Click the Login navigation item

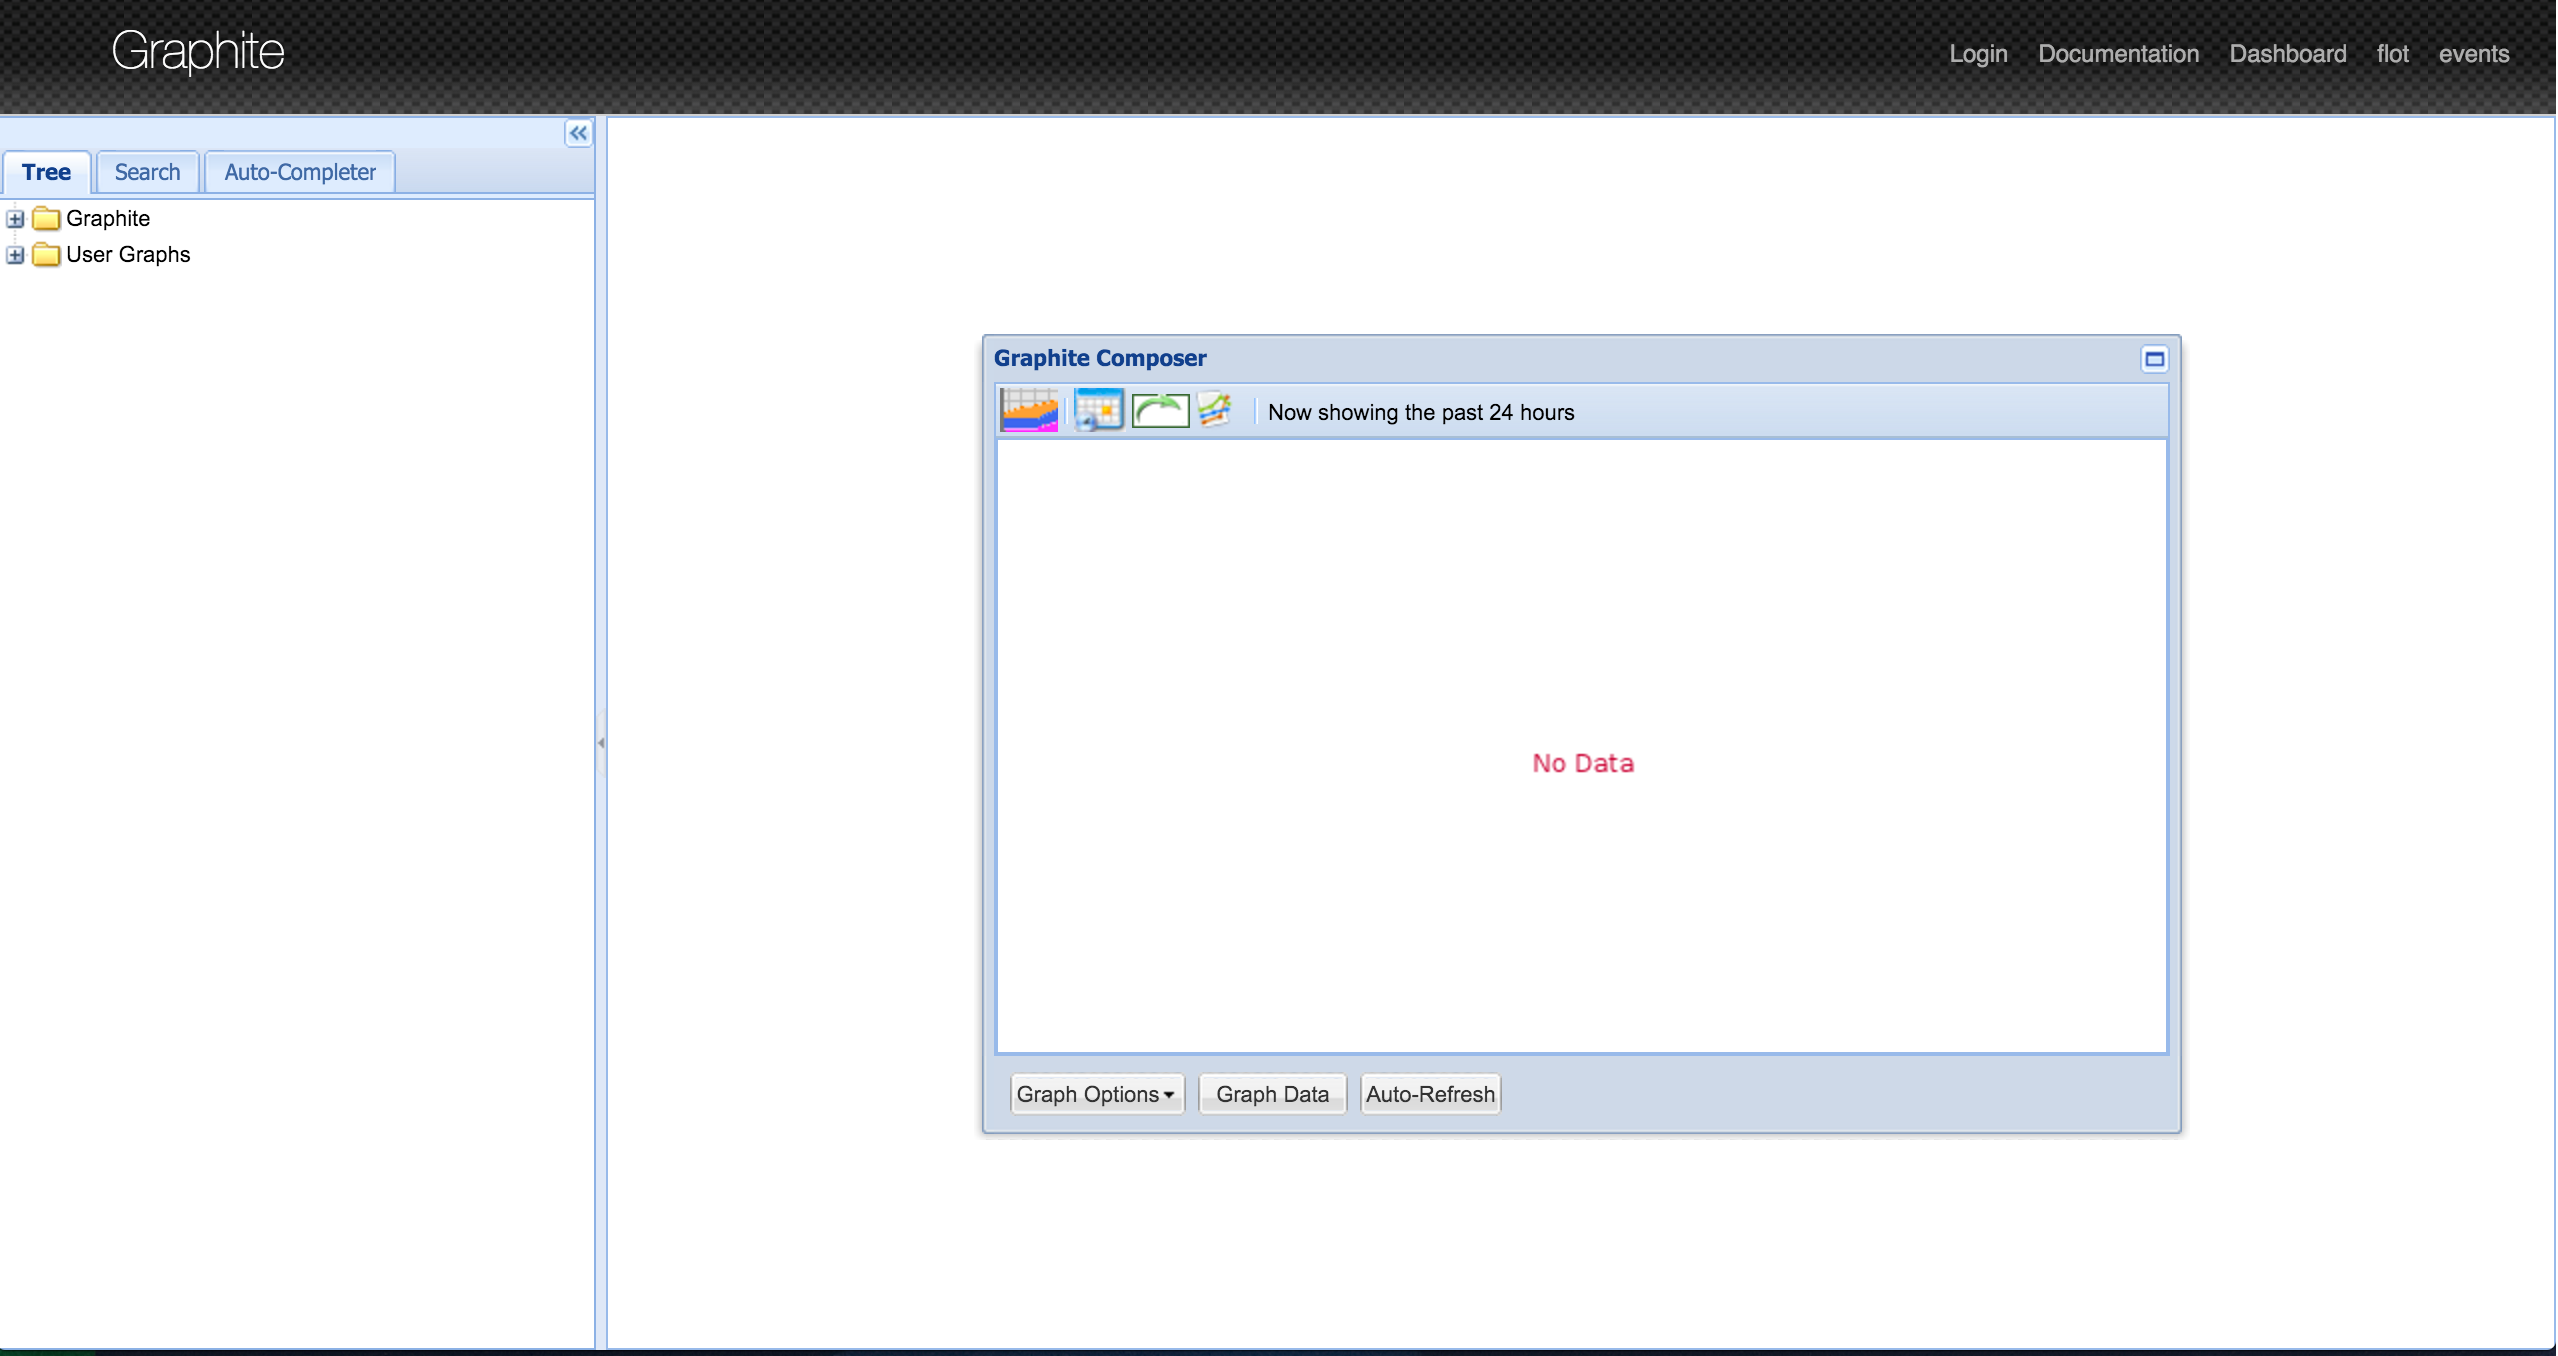[1981, 52]
